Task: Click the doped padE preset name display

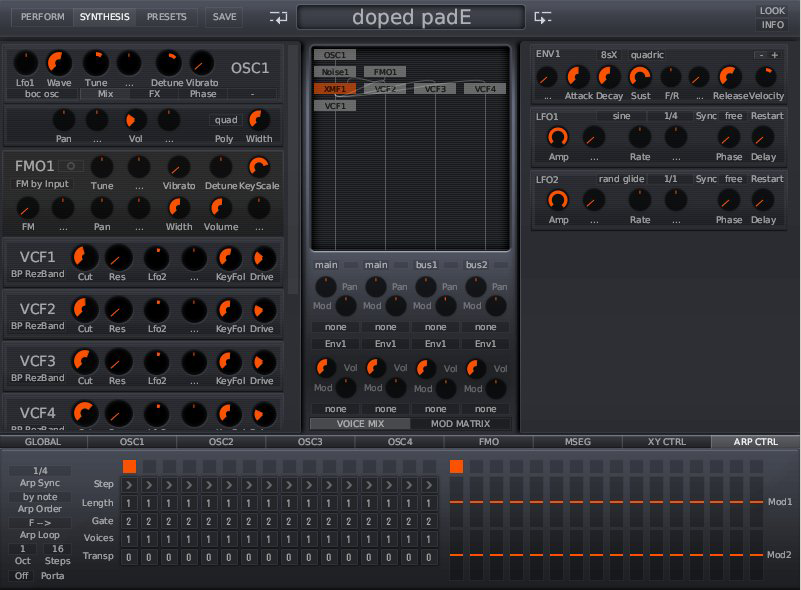Action: (x=411, y=17)
